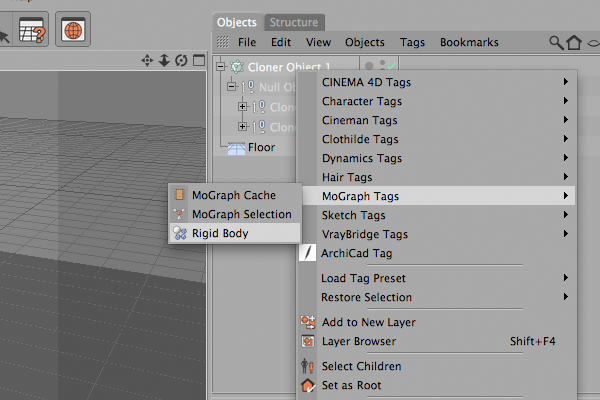Image resolution: width=600 pixels, height=400 pixels.
Task: Click the MoGraph Selection icon
Action: tap(179, 214)
